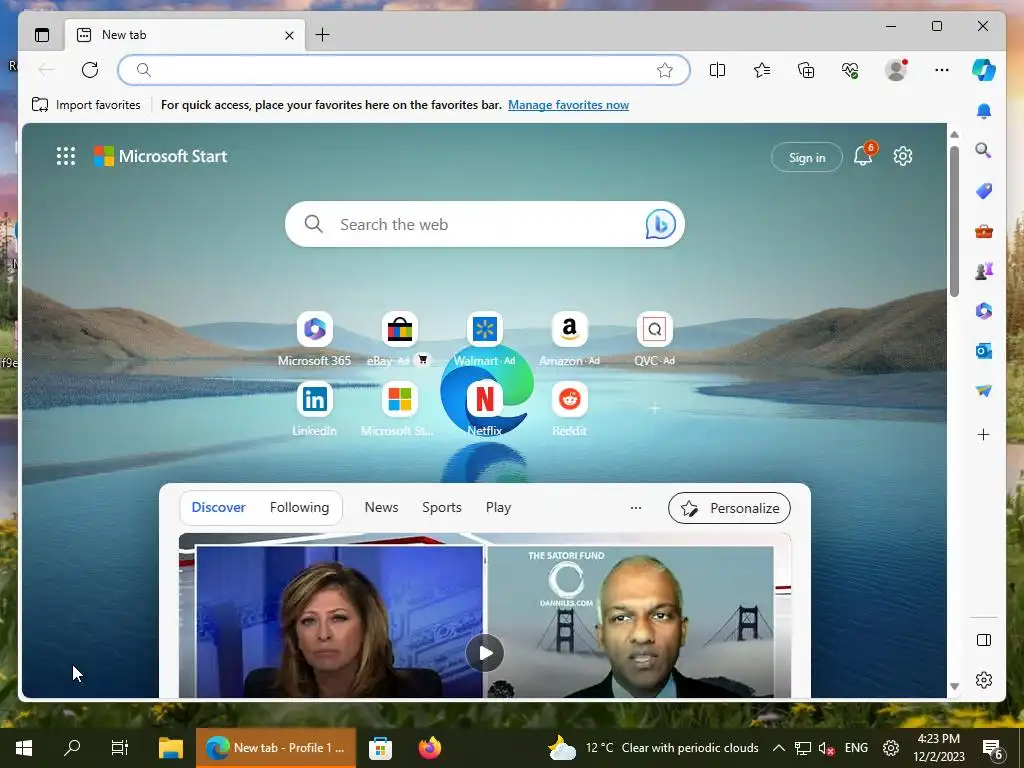The width and height of the screenshot is (1024, 768).
Task: Show hidden system tray icons
Action: point(778,748)
